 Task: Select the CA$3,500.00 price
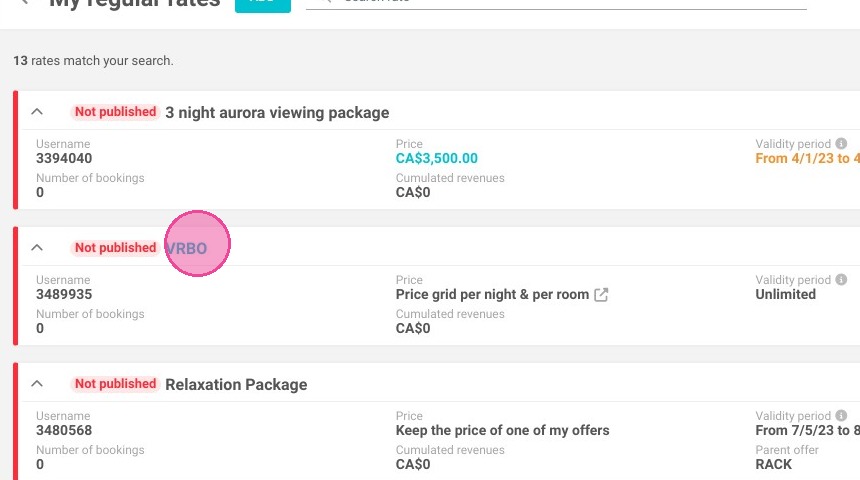click(437, 159)
